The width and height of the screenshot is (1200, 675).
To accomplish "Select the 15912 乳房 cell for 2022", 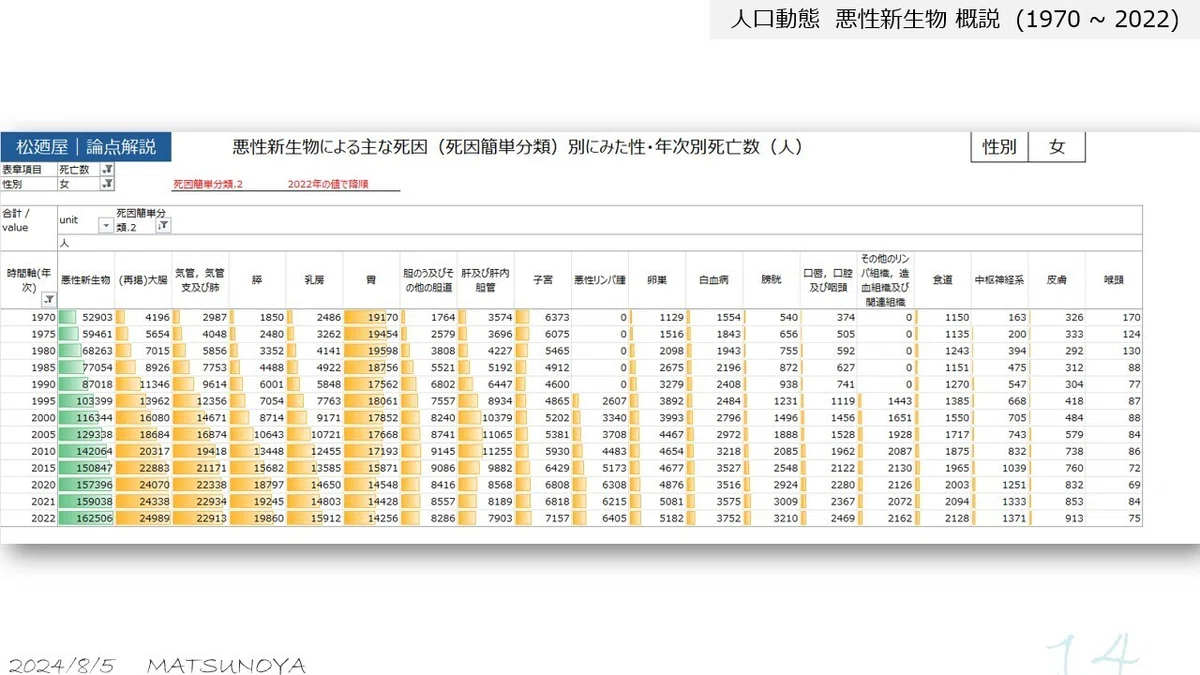I will coord(314,519).
